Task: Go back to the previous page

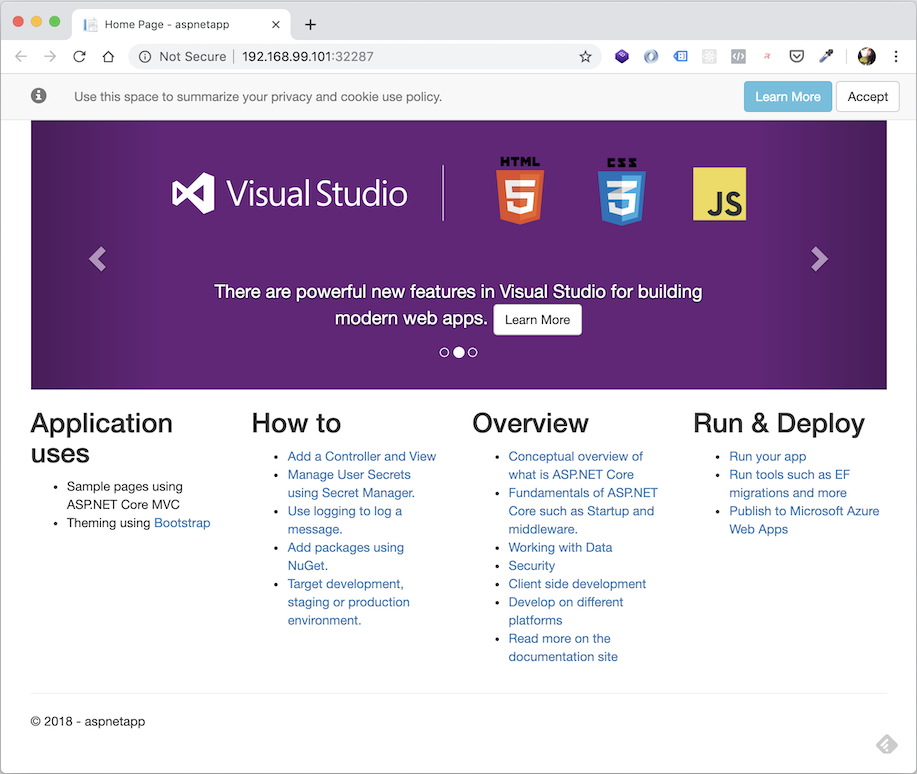Action: 21,57
